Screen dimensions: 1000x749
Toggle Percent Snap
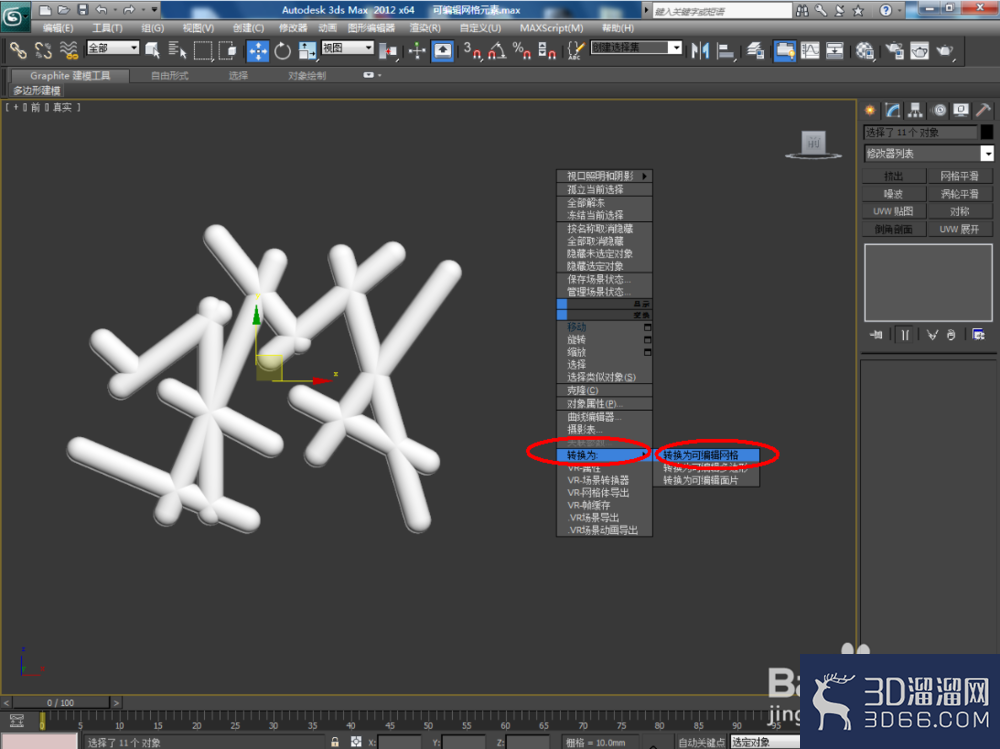tap(522, 50)
